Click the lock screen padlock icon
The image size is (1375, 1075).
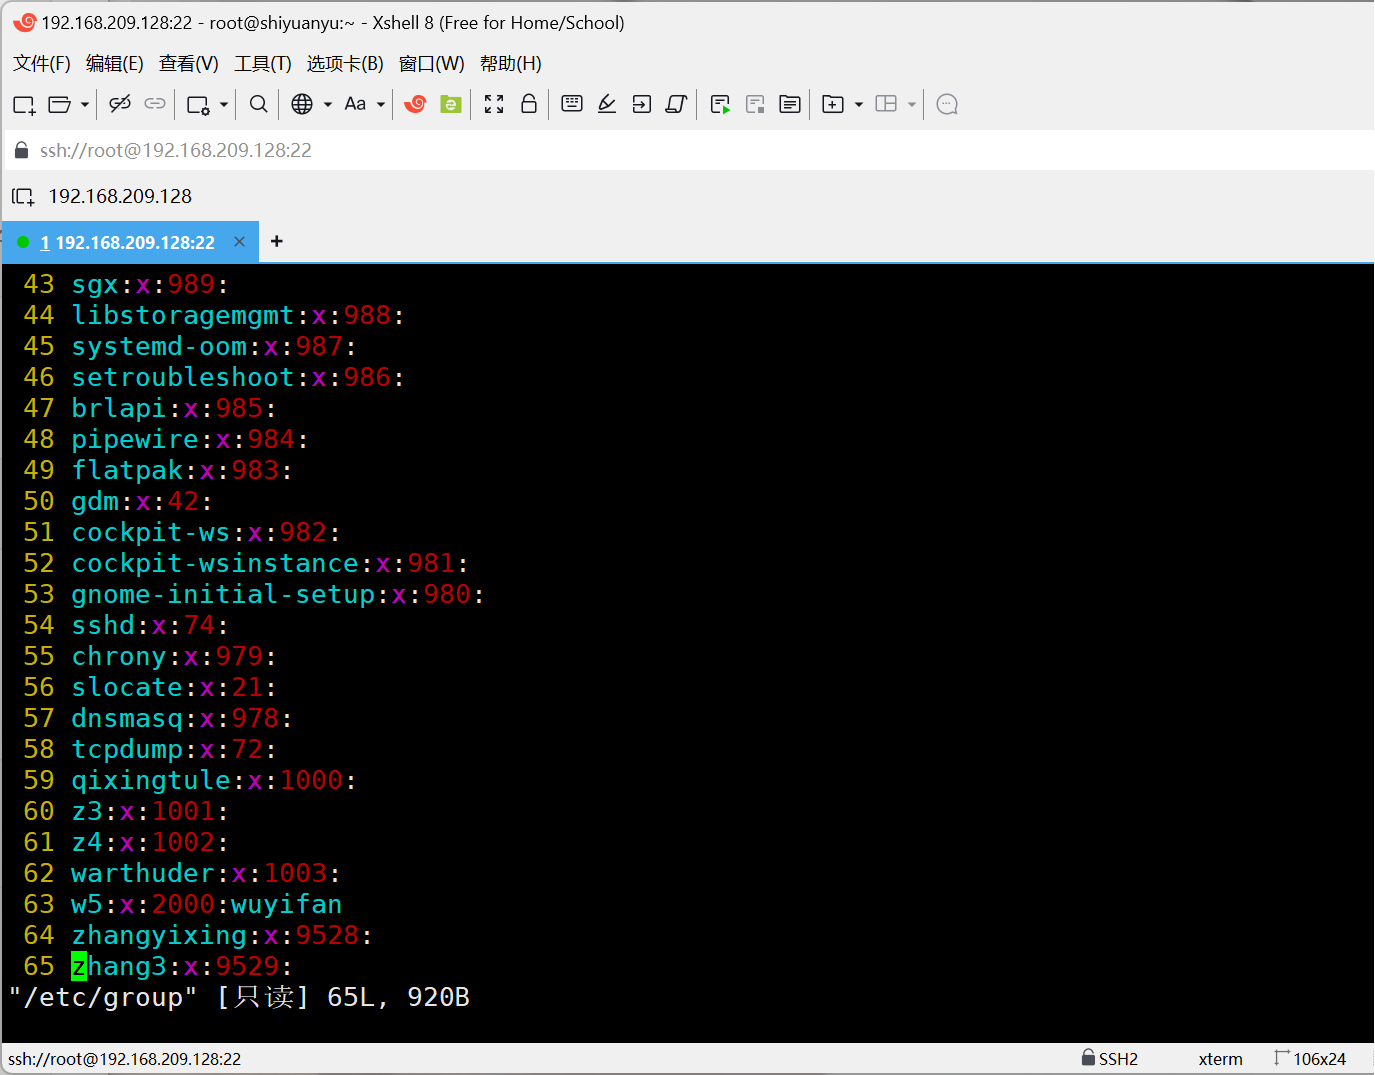coord(529,104)
